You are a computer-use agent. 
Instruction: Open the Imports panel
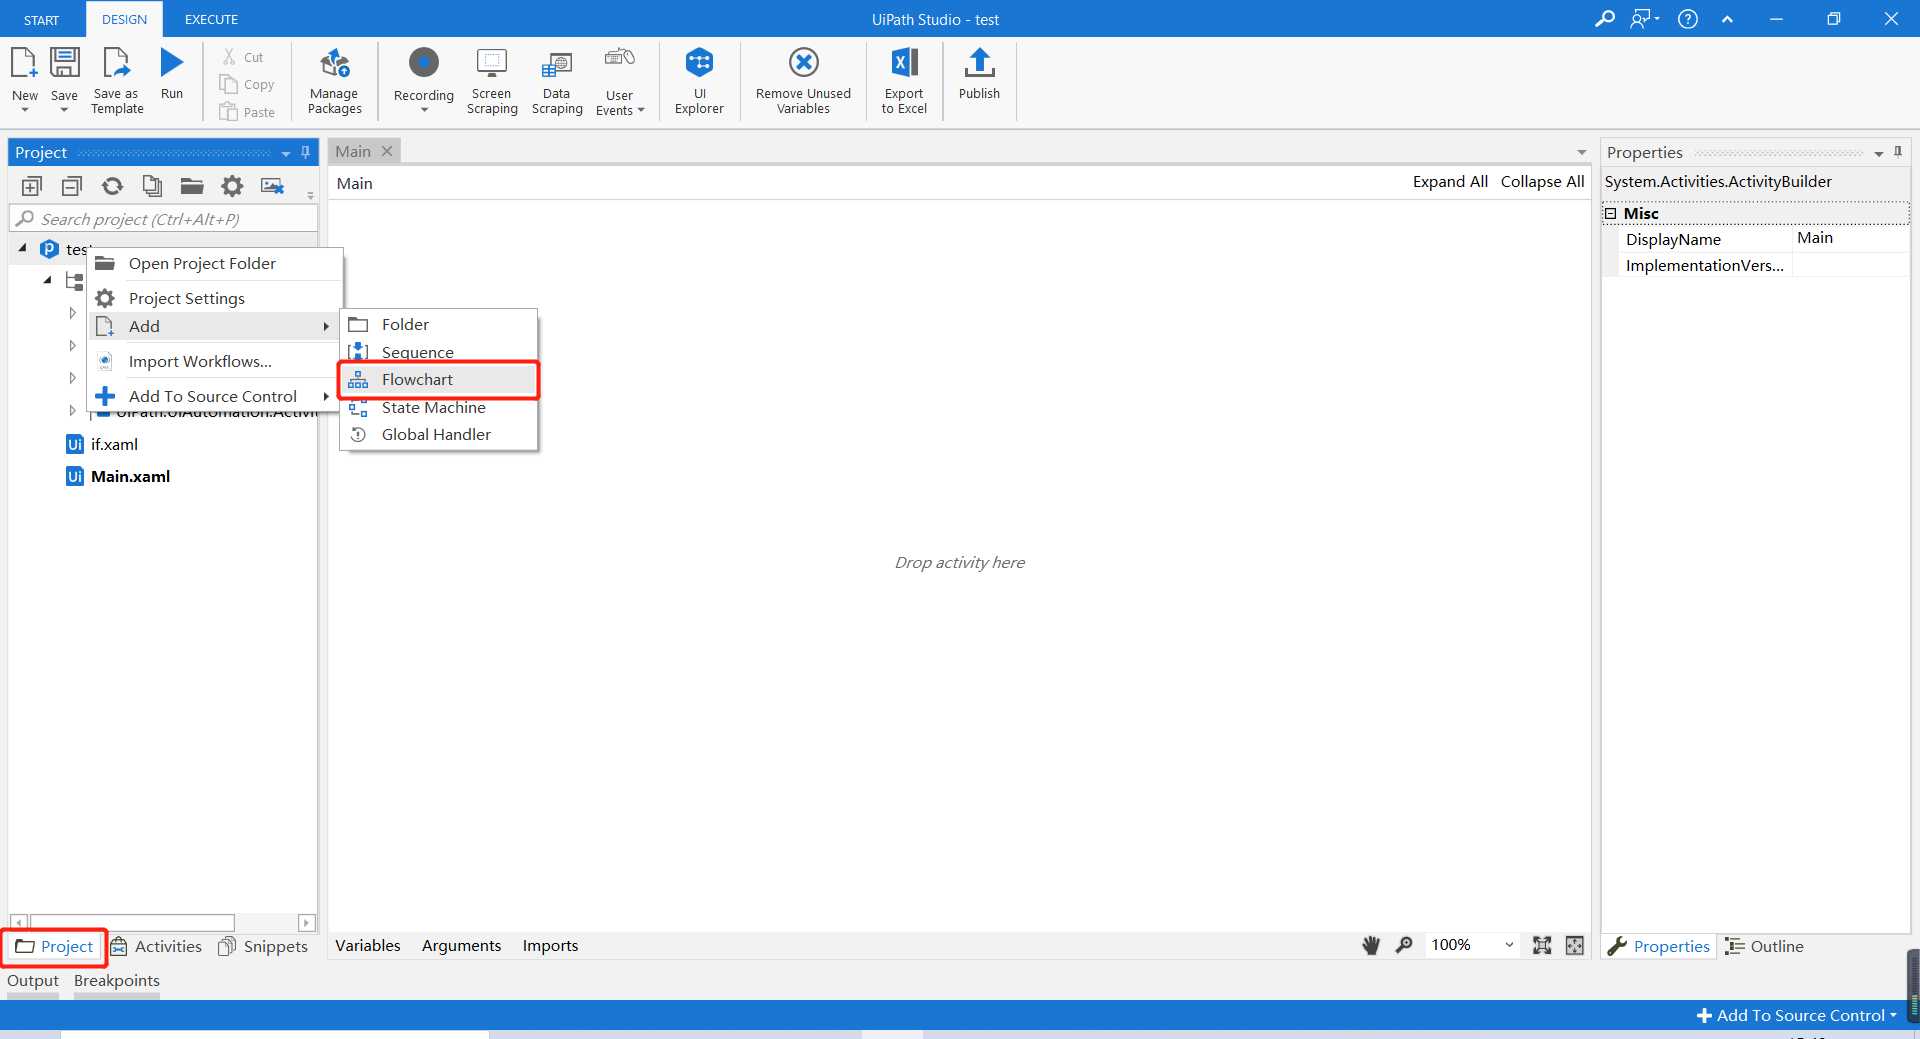pyautogui.click(x=550, y=945)
